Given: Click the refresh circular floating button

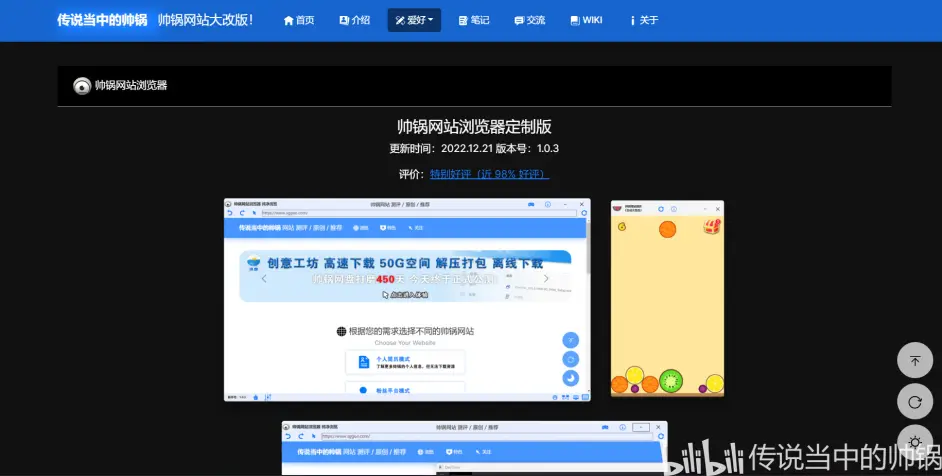Looking at the screenshot, I should pos(915,401).
